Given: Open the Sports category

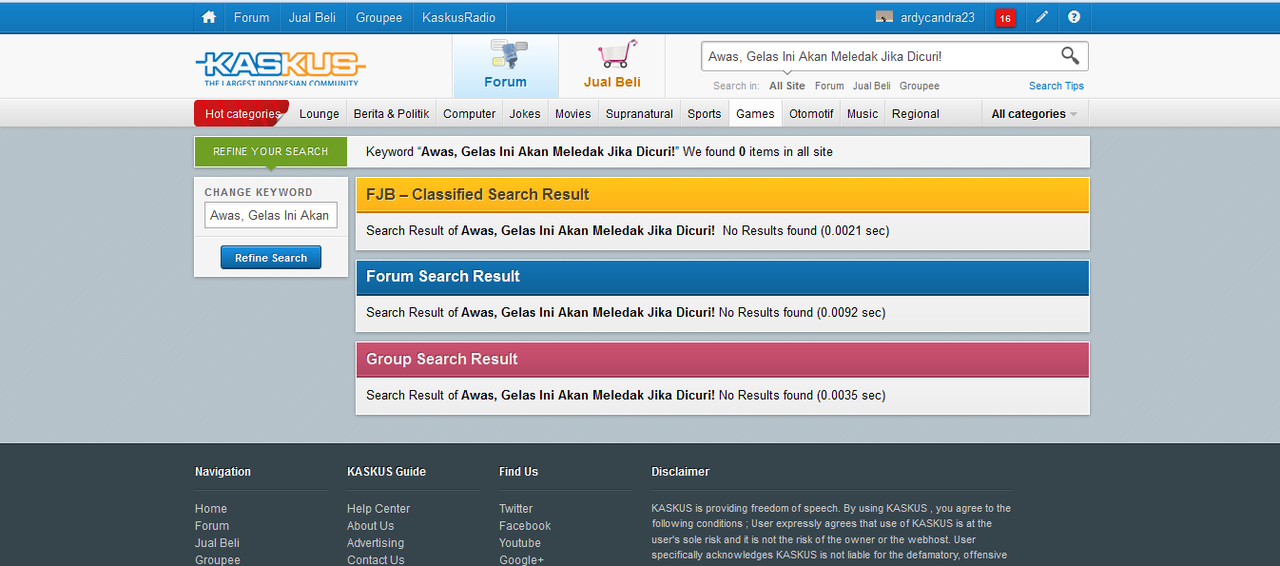Looking at the screenshot, I should point(704,114).
